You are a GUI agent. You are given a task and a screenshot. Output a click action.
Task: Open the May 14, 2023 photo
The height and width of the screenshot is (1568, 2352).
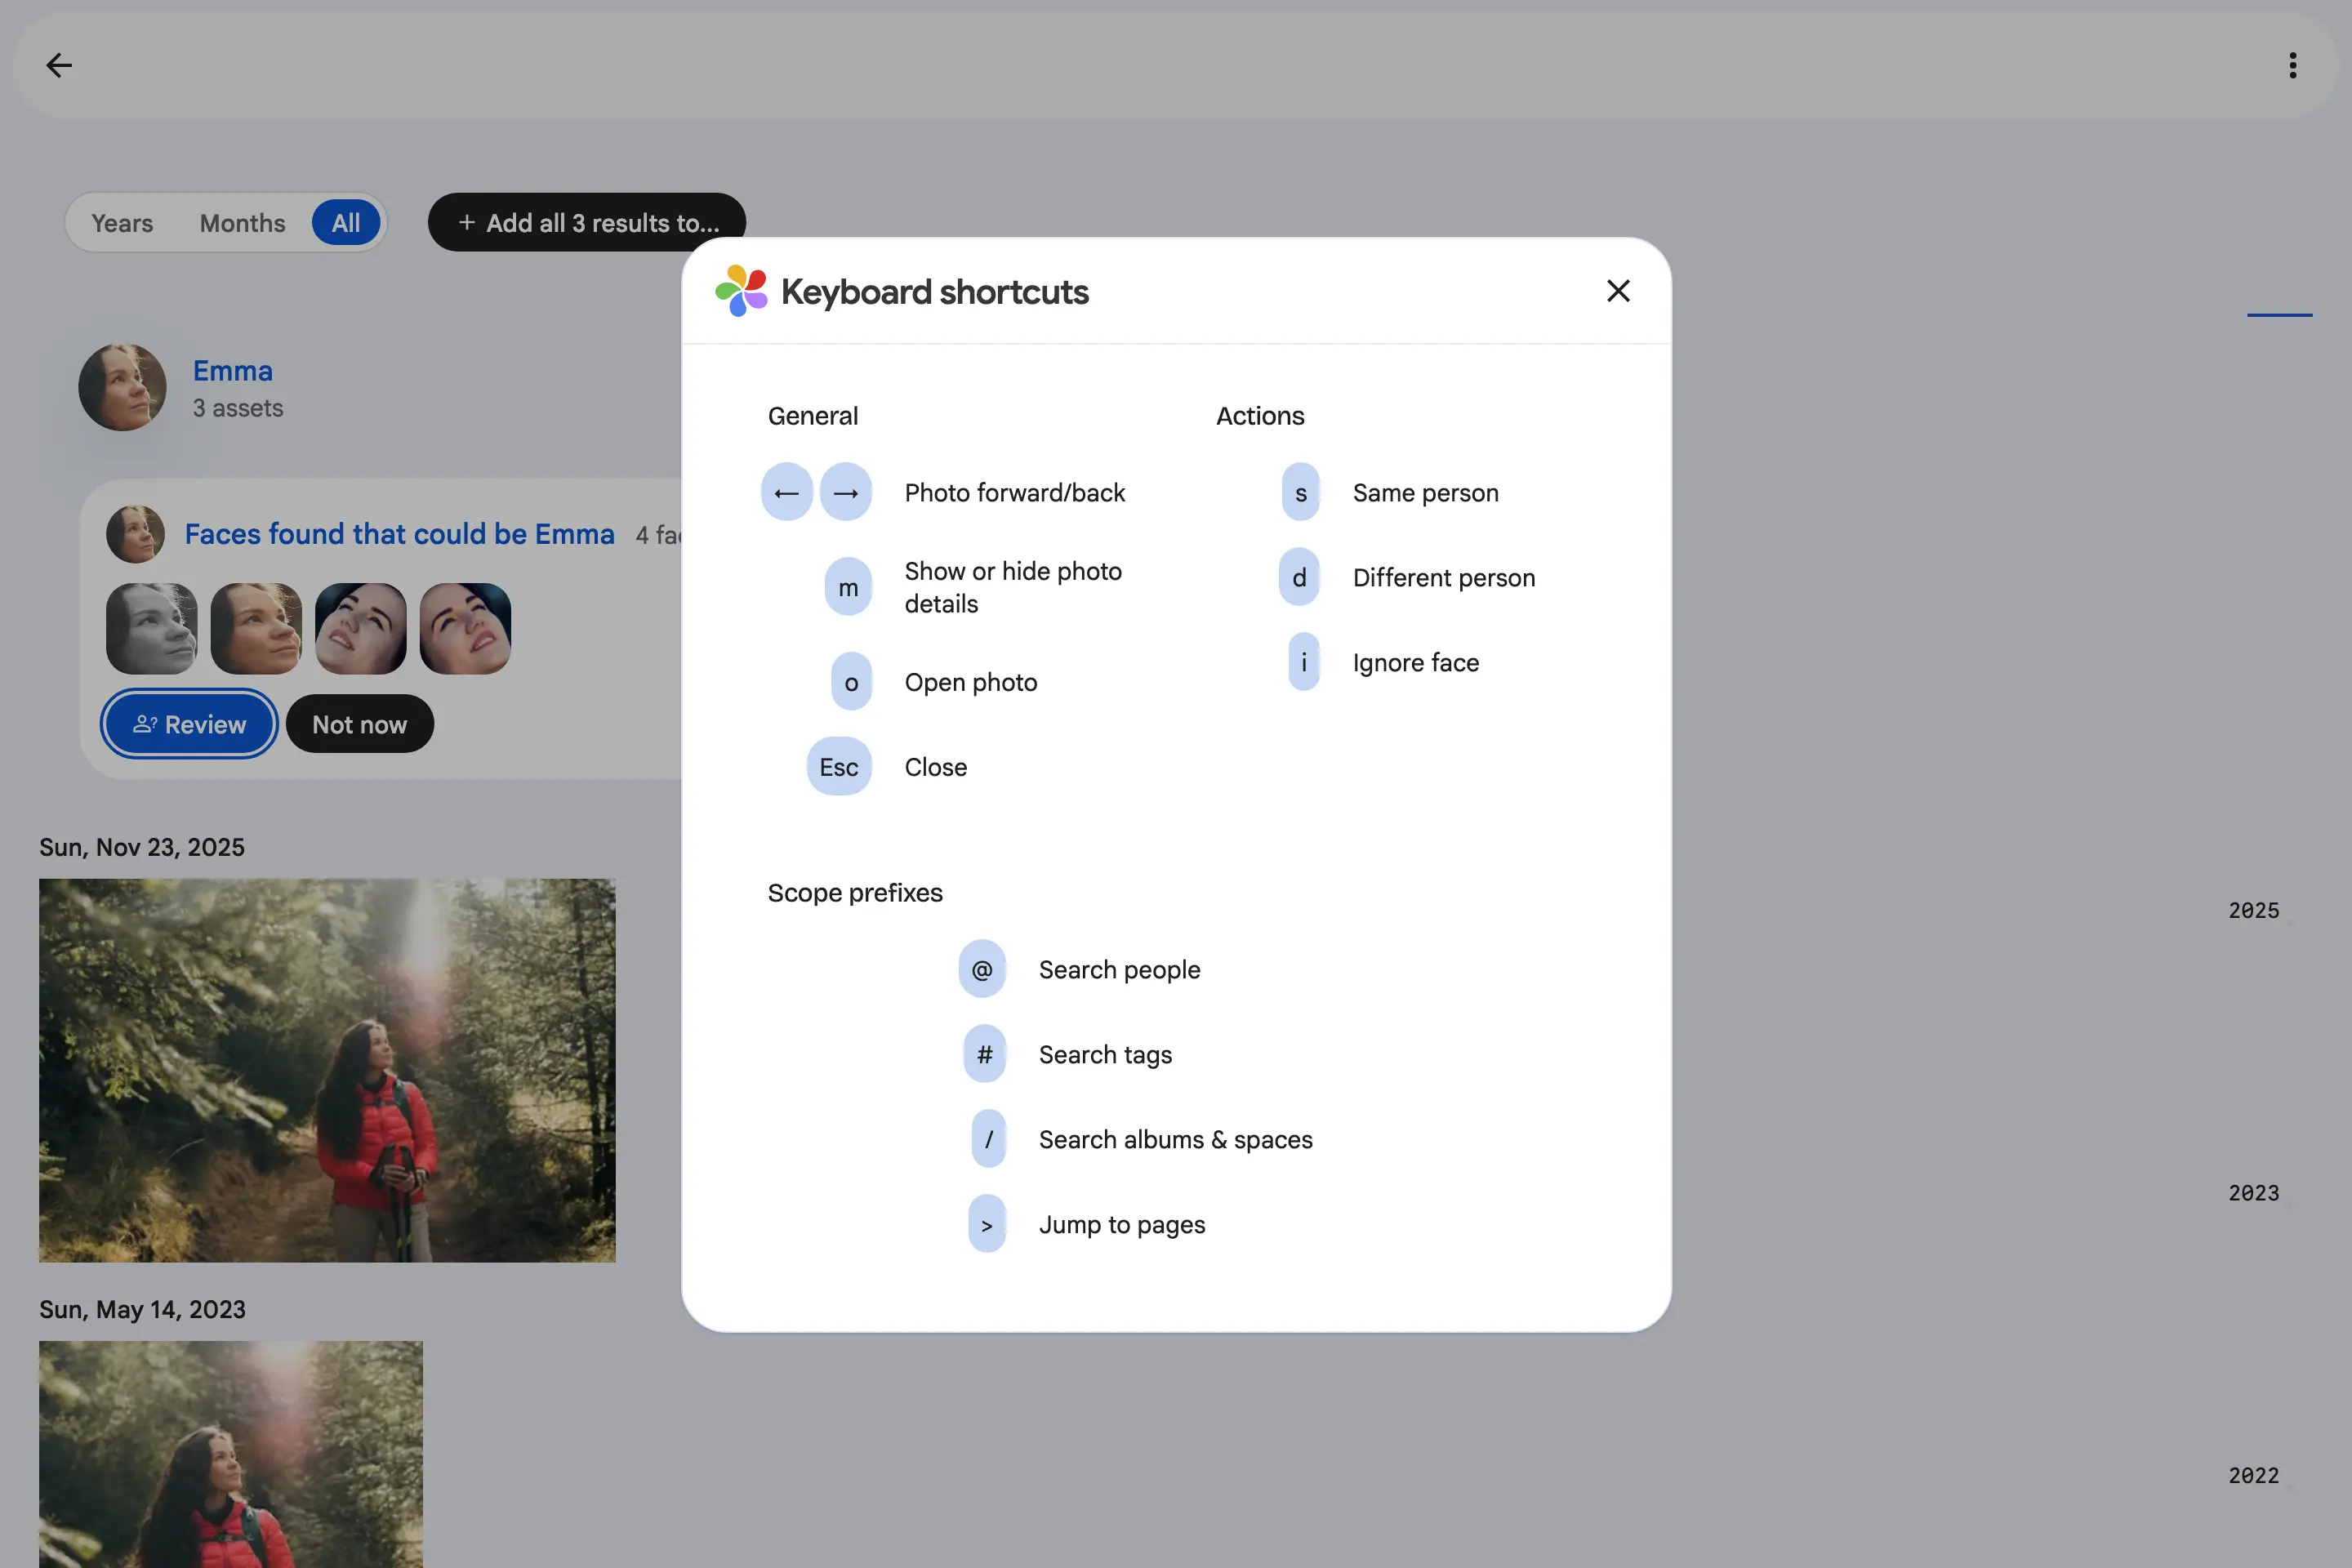(x=231, y=1454)
